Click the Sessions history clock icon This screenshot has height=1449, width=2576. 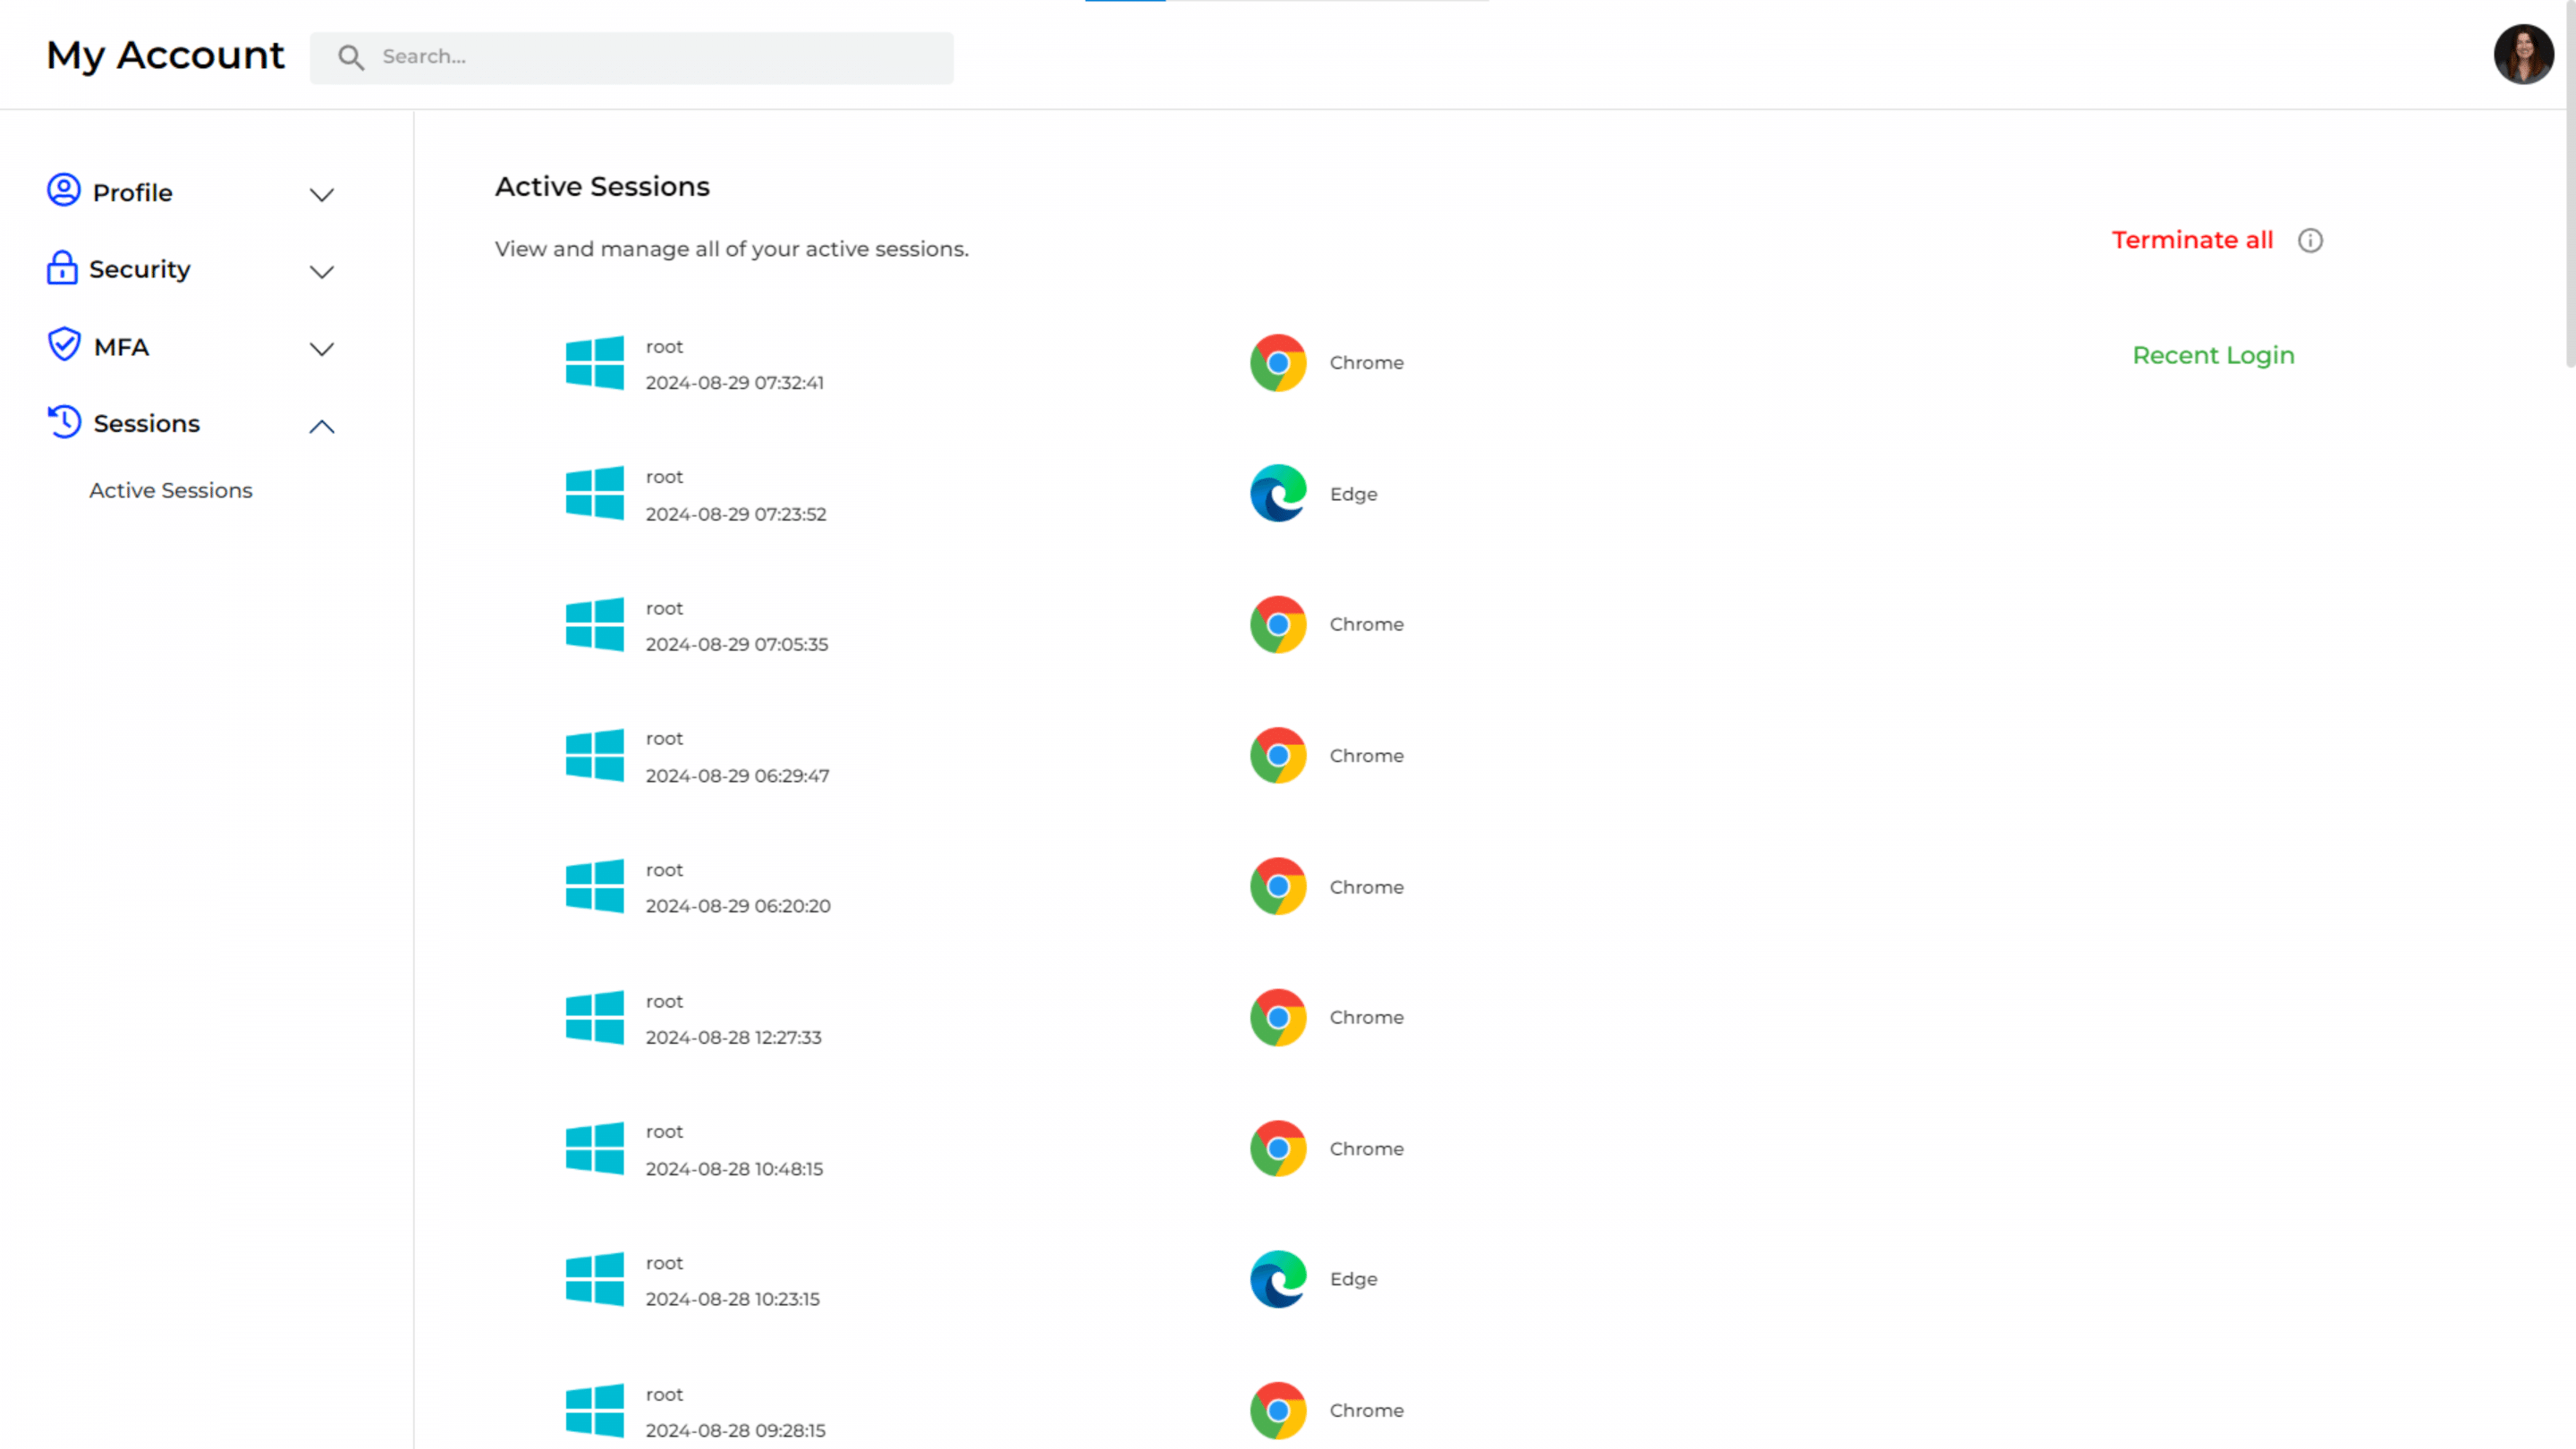pyautogui.click(x=64, y=422)
